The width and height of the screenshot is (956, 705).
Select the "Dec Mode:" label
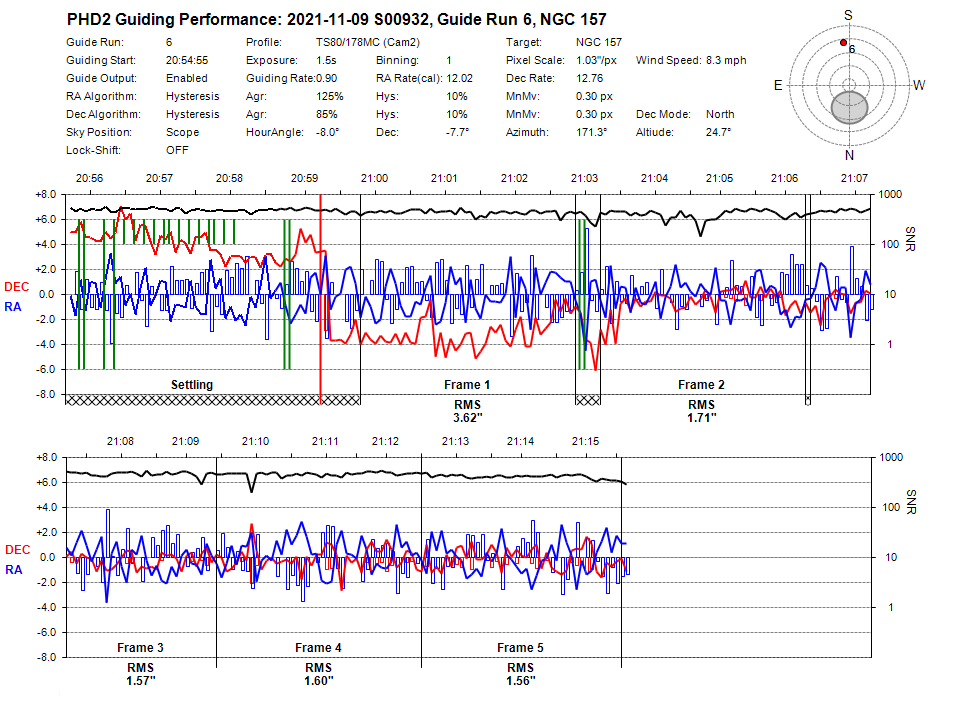click(663, 114)
